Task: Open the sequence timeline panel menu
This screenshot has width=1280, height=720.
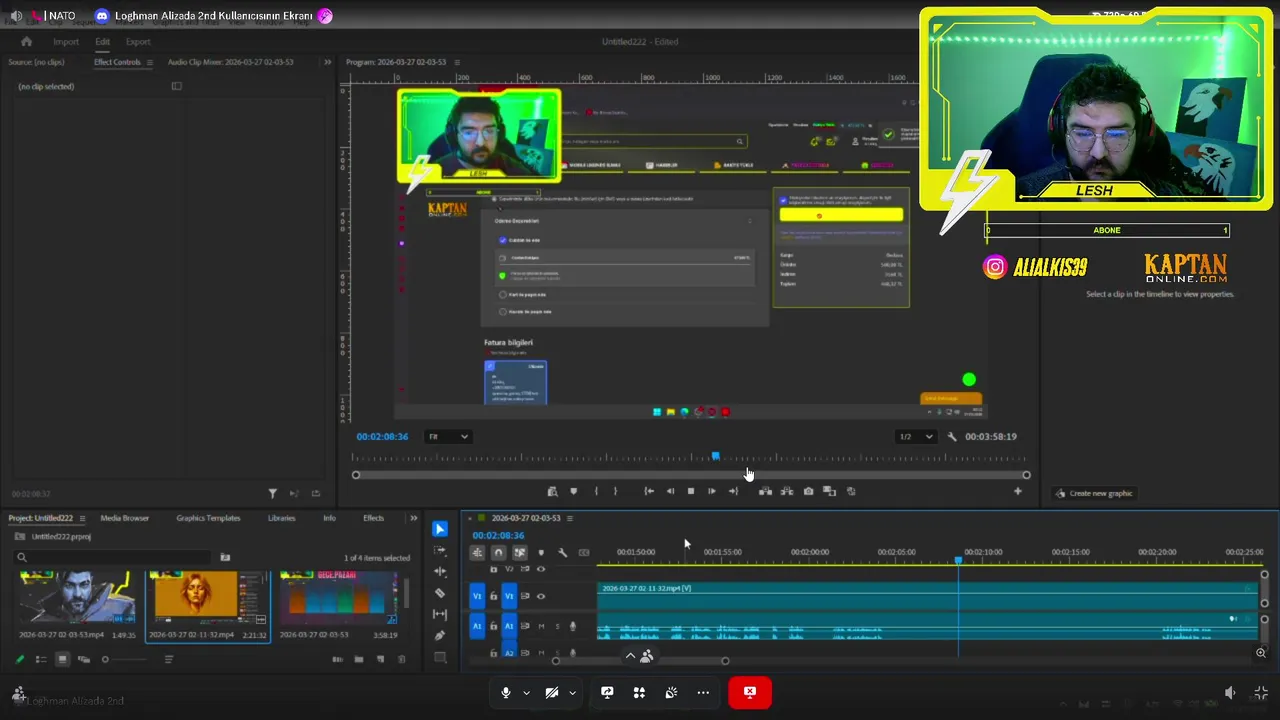Action: [x=570, y=518]
